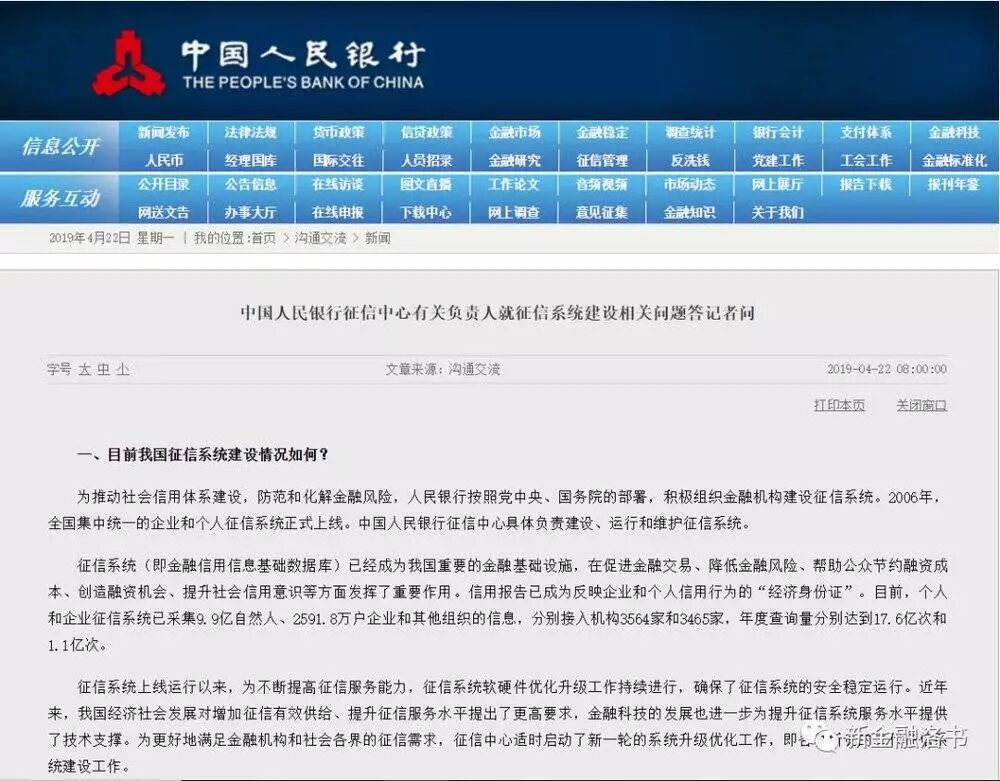Click the 信息公开 section header
Viewport: 1000px width, 781px height.
(60, 147)
